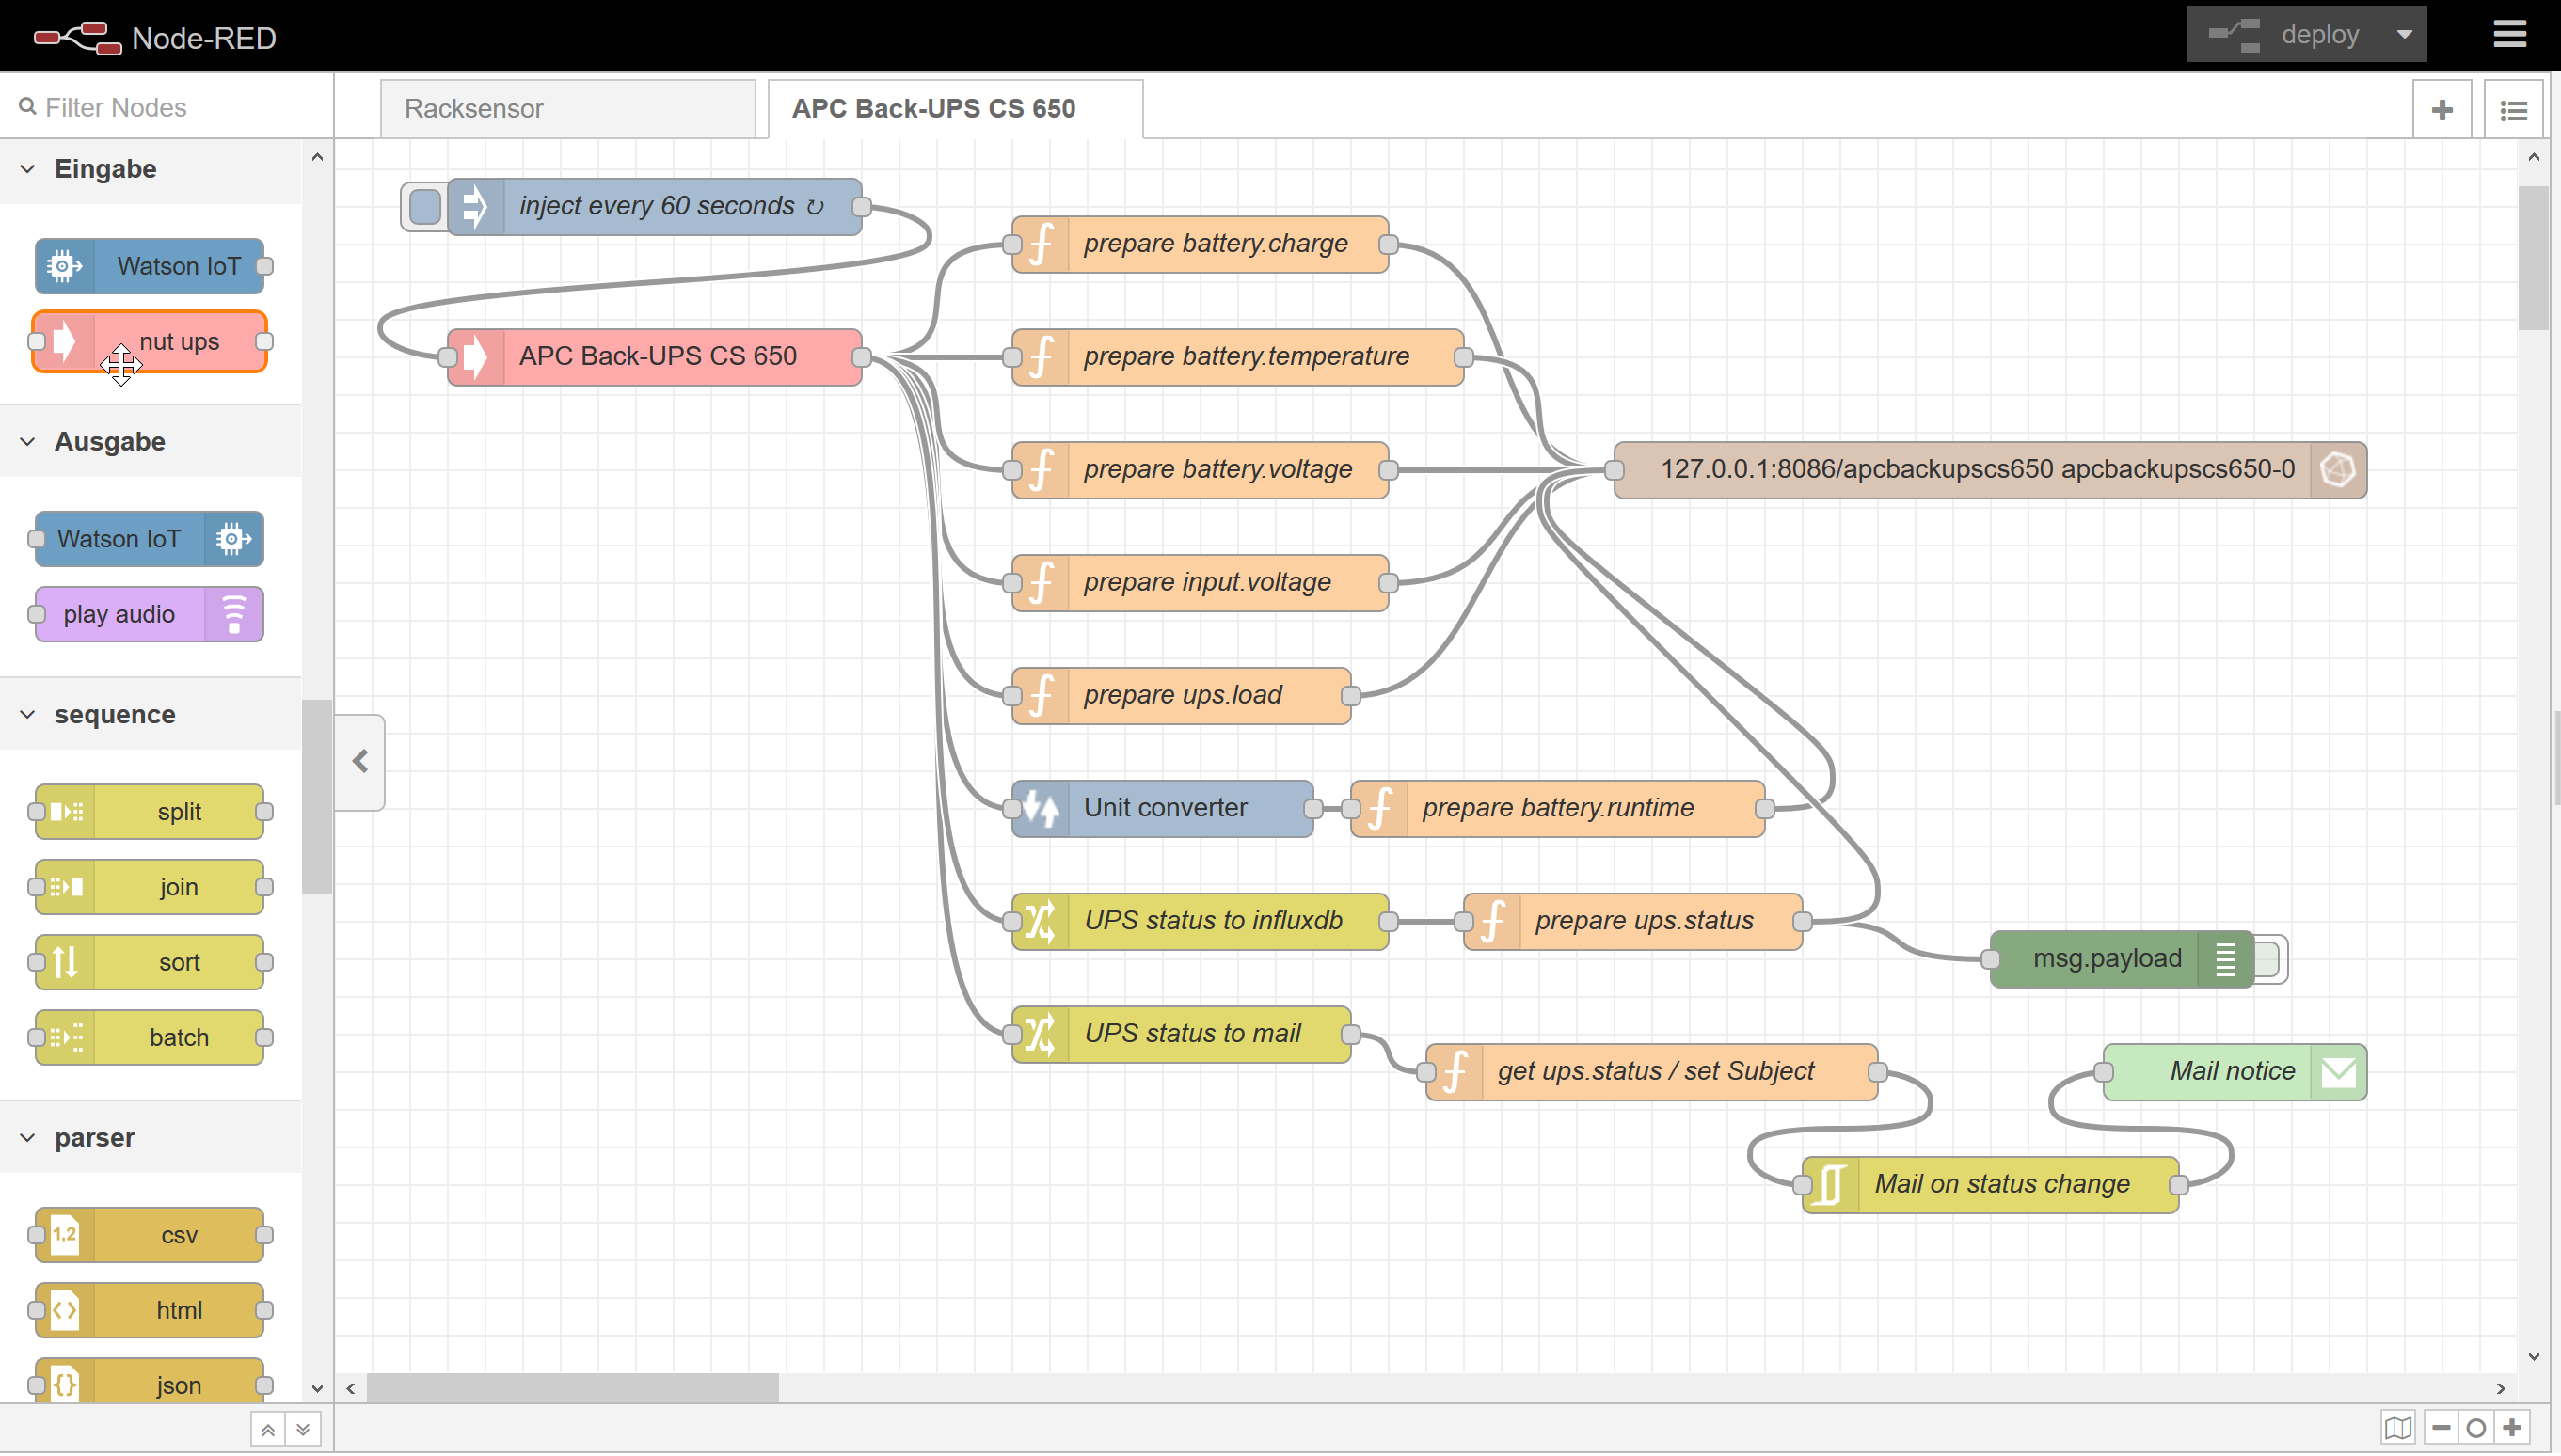The height and width of the screenshot is (1456, 2561).
Task: Collapse the Eingabe palette category
Action: [x=28, y=169]
